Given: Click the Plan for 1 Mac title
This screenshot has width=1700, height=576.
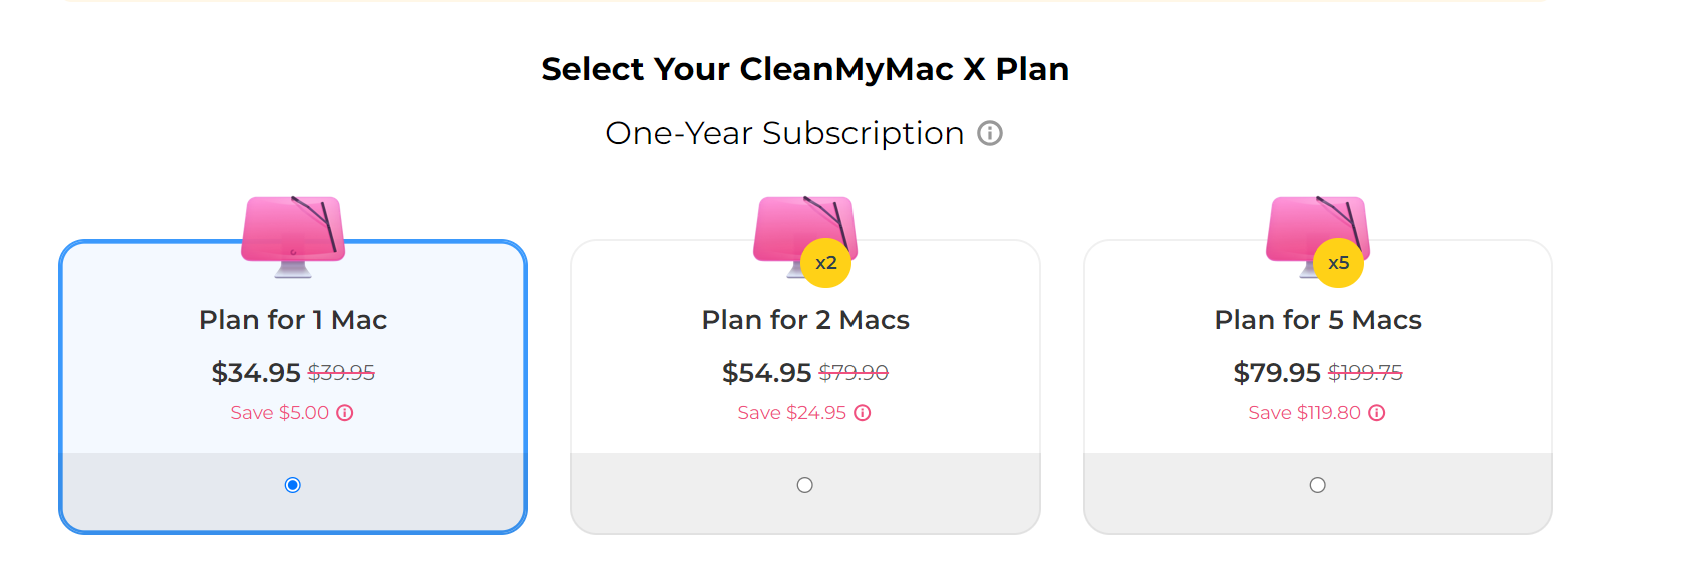Looking at the screenshot, I should 293,320.
